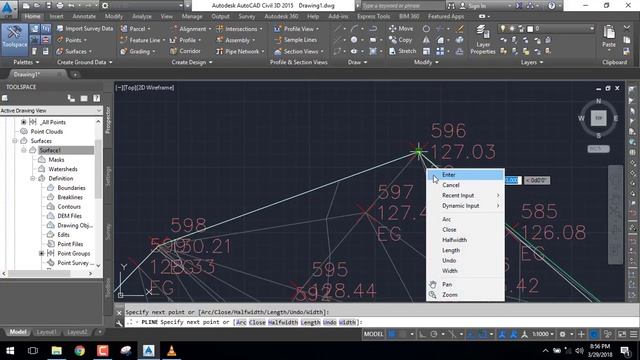Select Watersheds tree item
Image resolution: width=640 pixels, height=360 pixels.
(63, 169)
